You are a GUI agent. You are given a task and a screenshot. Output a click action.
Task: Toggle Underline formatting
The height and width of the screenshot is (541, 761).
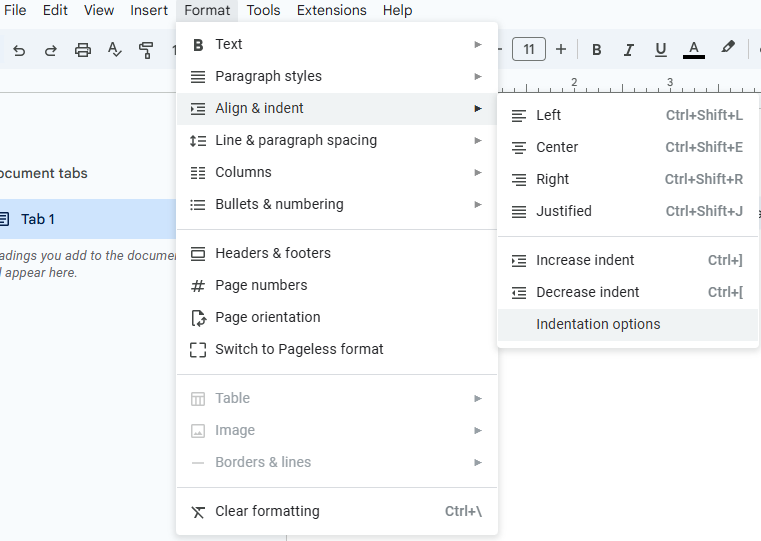point(661,49)
